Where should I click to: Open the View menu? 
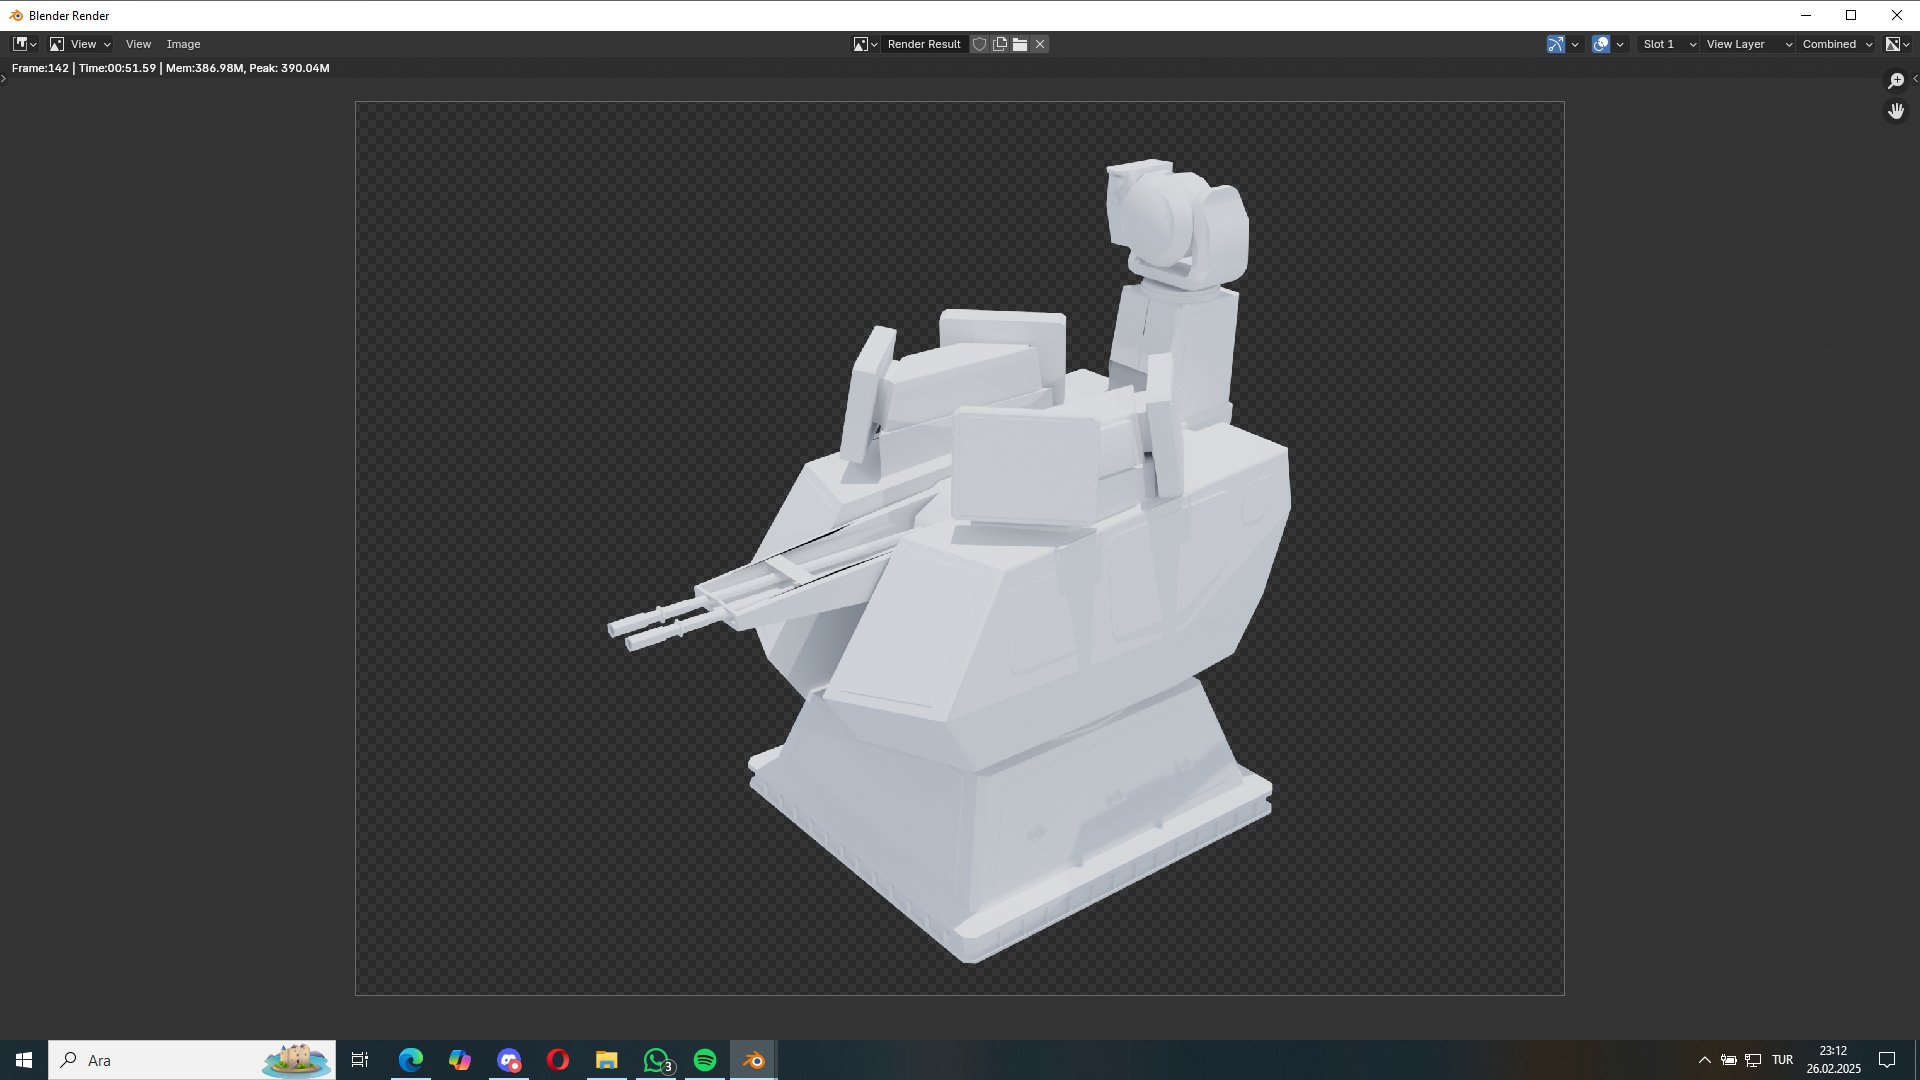138,44
